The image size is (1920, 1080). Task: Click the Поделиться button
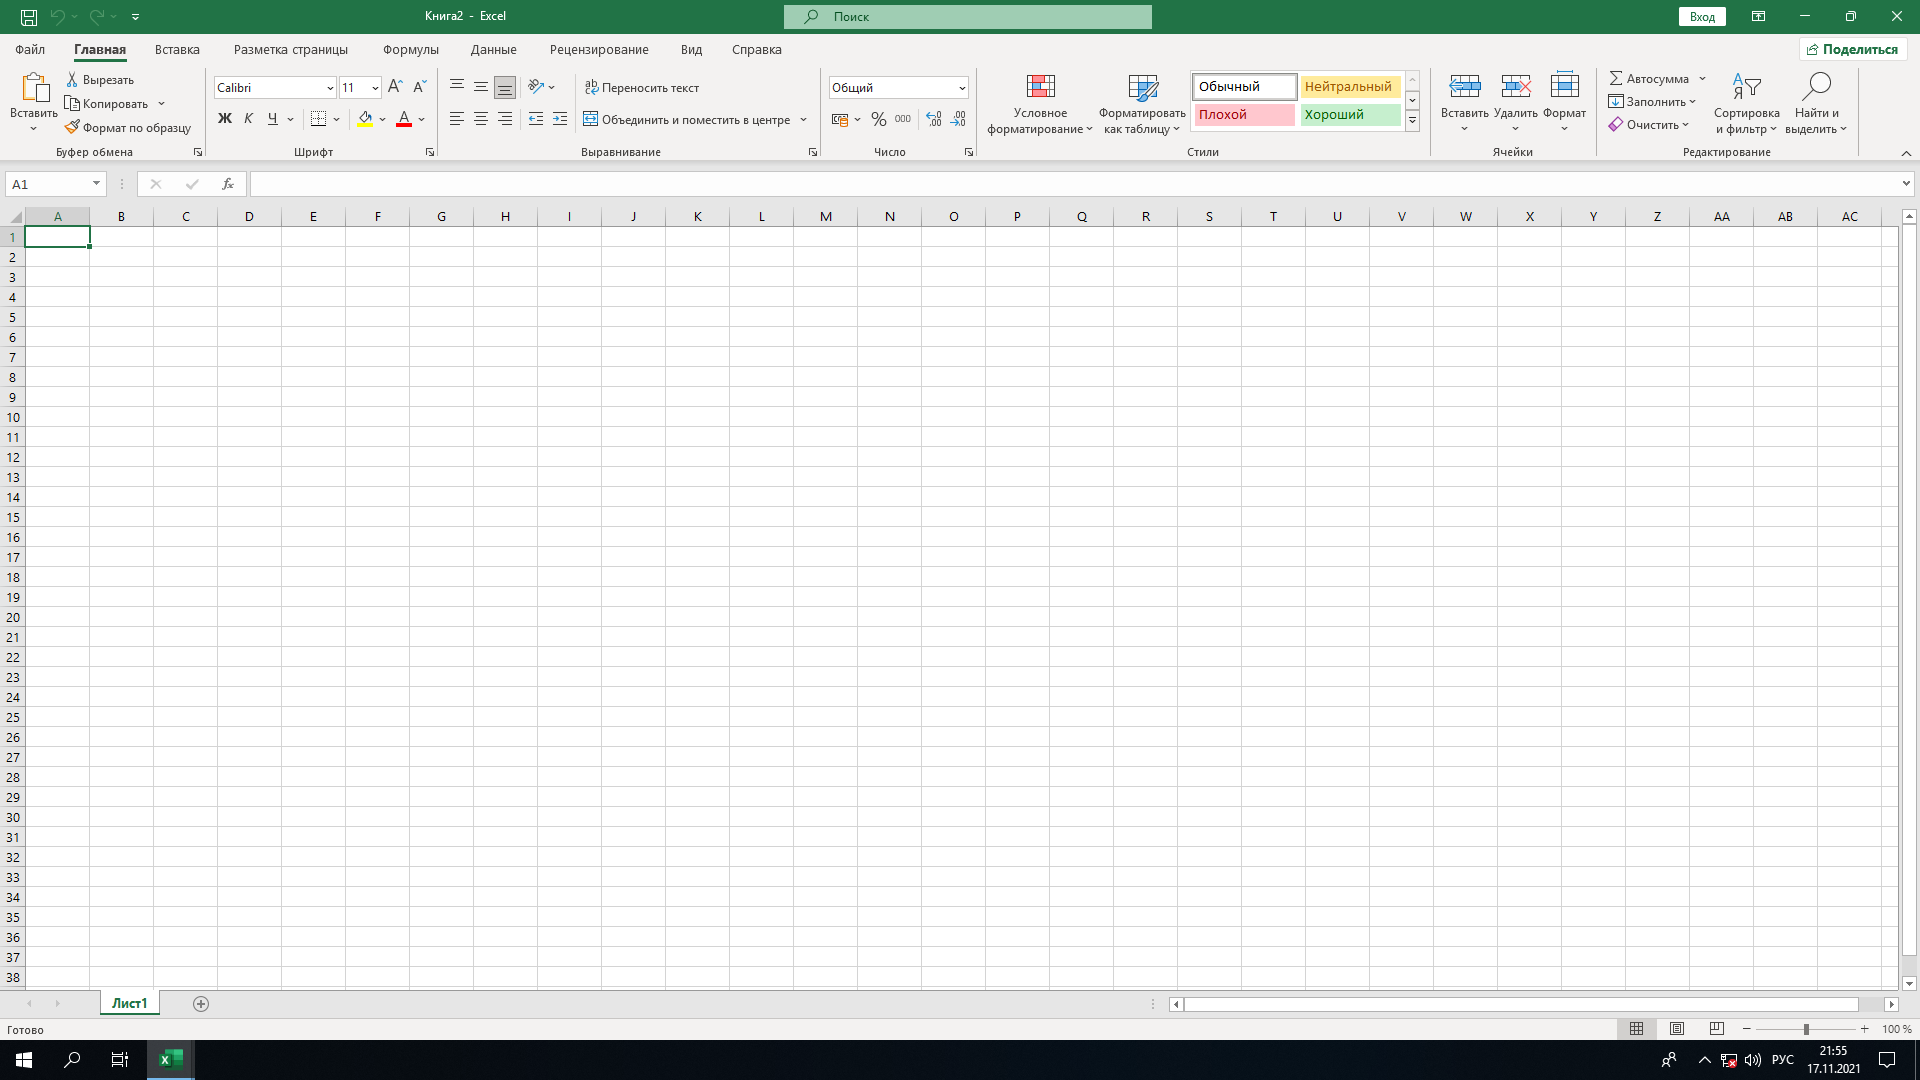1853,49
